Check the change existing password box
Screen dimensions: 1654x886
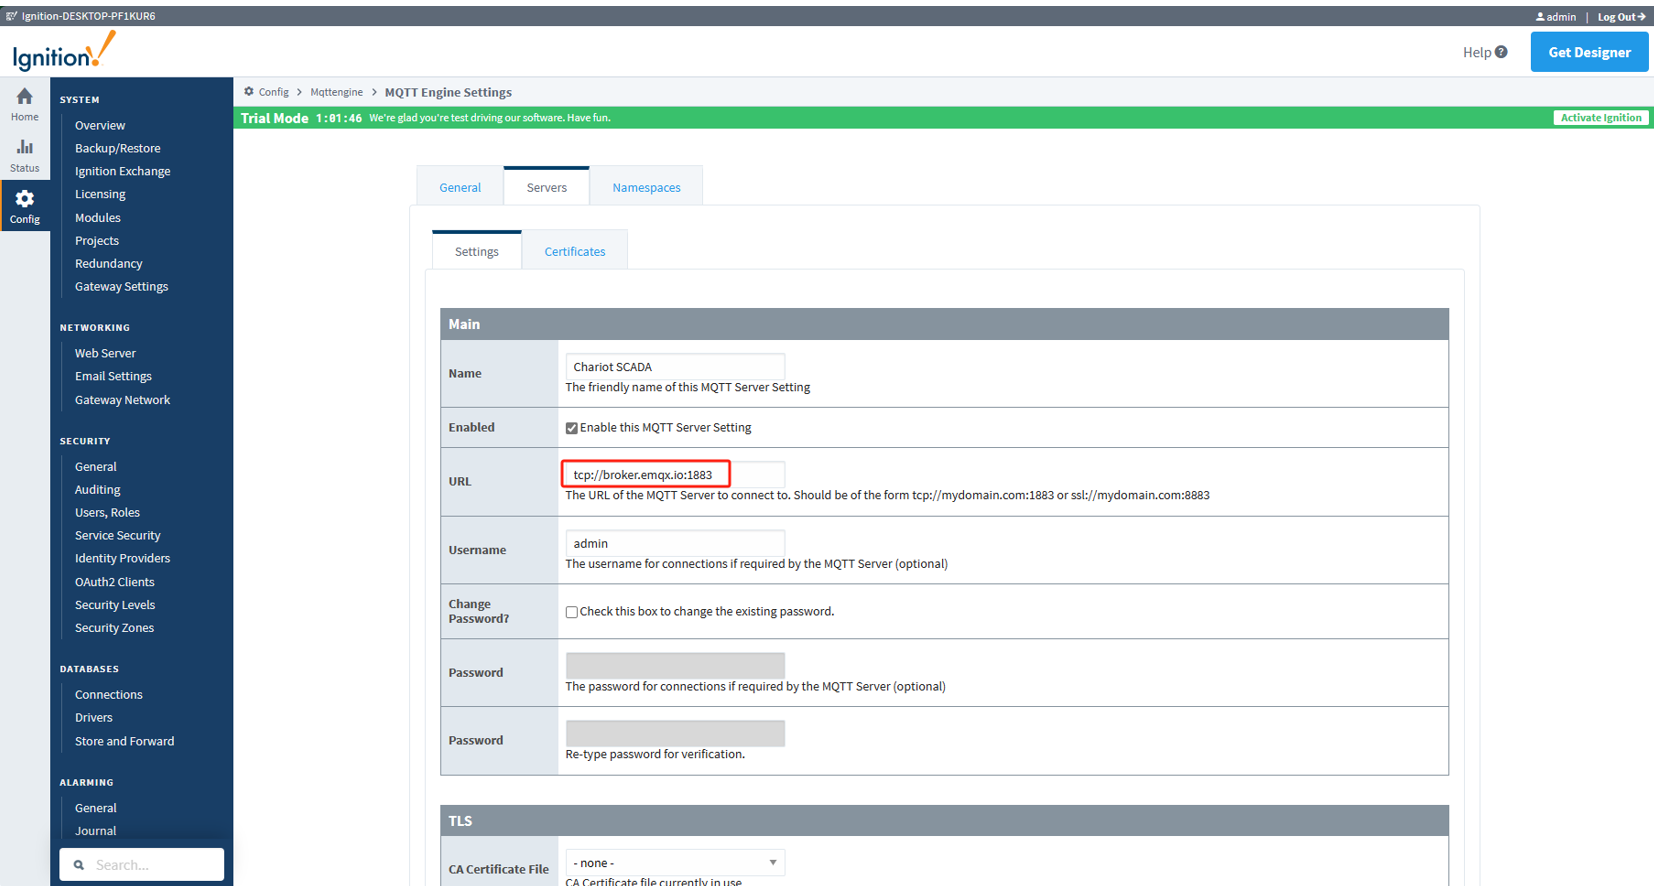[x=572, y=612]
